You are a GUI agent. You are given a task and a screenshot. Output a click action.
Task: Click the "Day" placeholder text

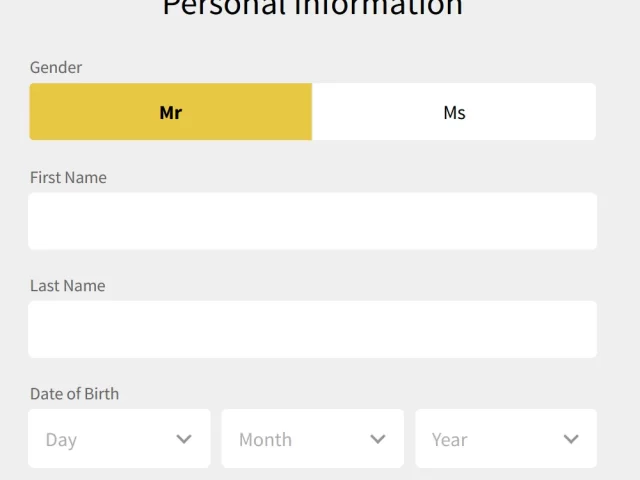point(61,440)
